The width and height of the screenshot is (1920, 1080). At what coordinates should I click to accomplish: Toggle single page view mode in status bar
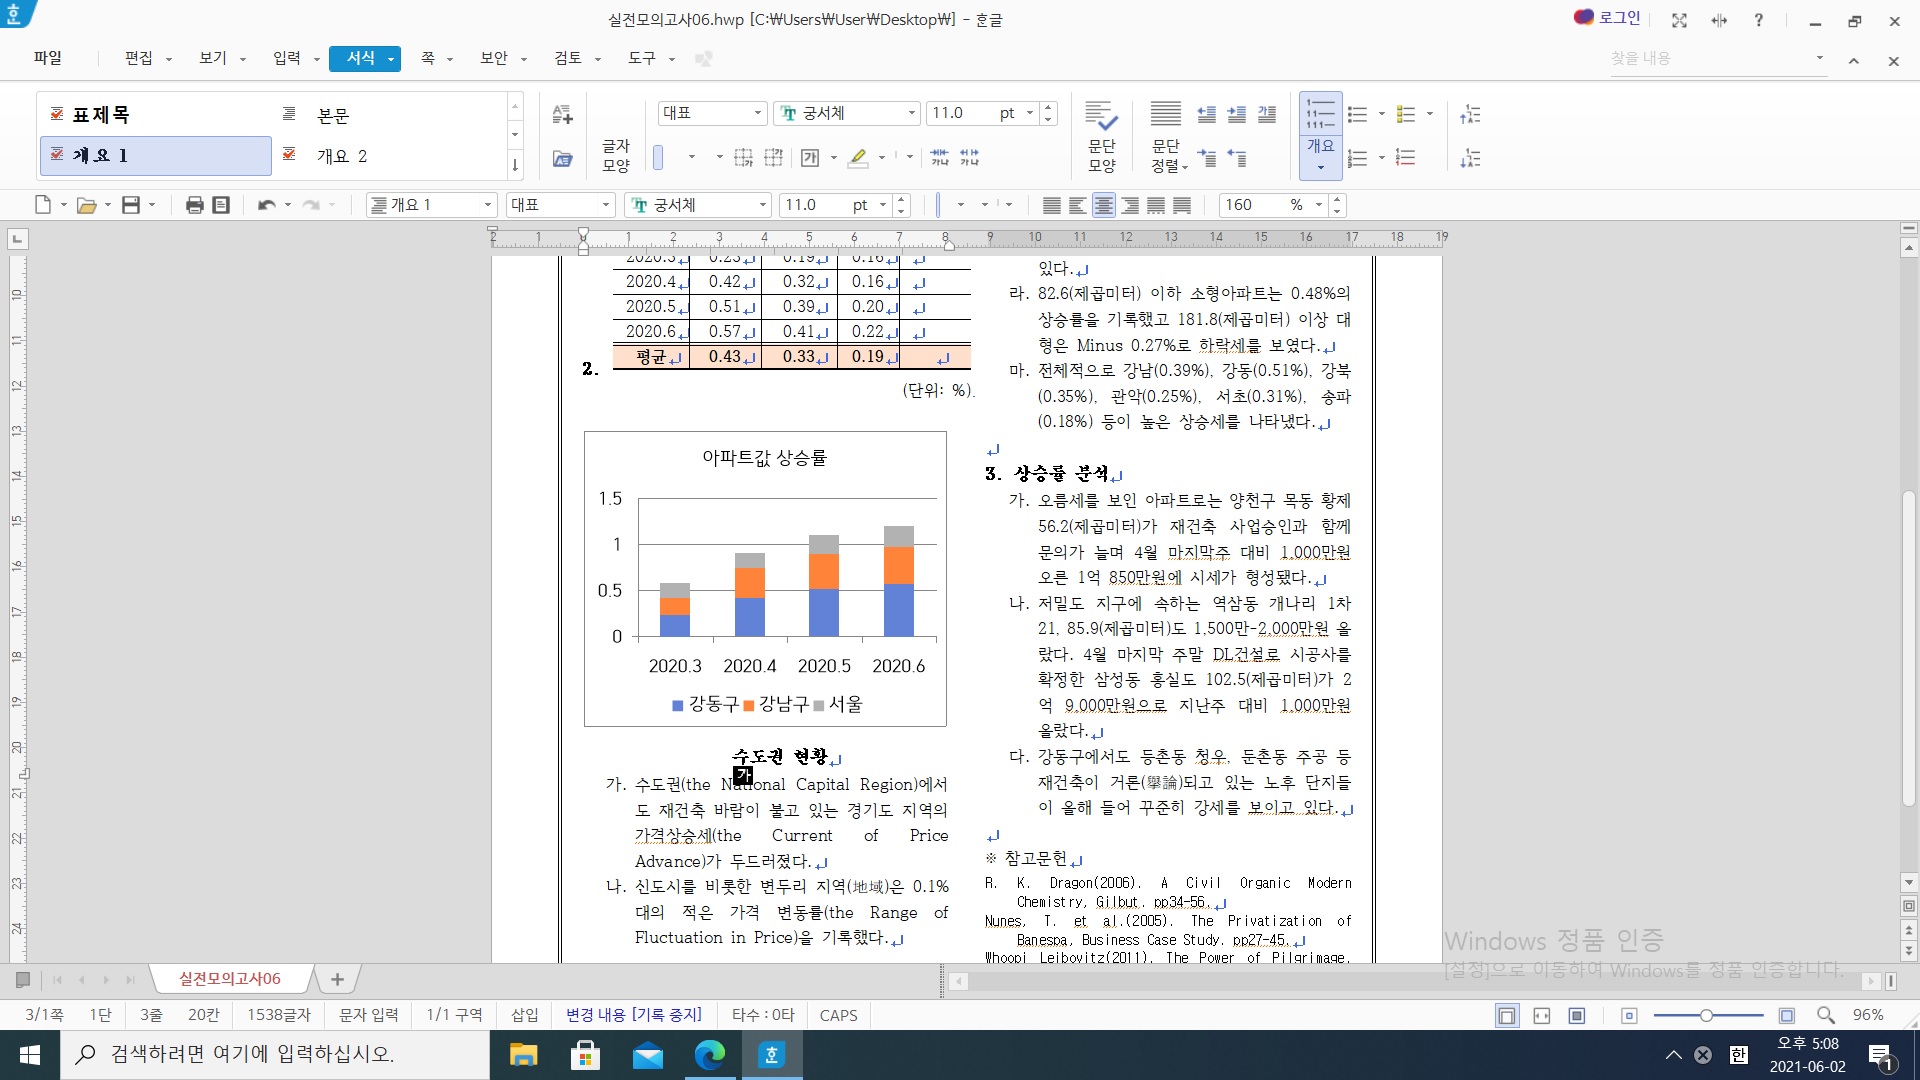[x=1506, y=1015]
